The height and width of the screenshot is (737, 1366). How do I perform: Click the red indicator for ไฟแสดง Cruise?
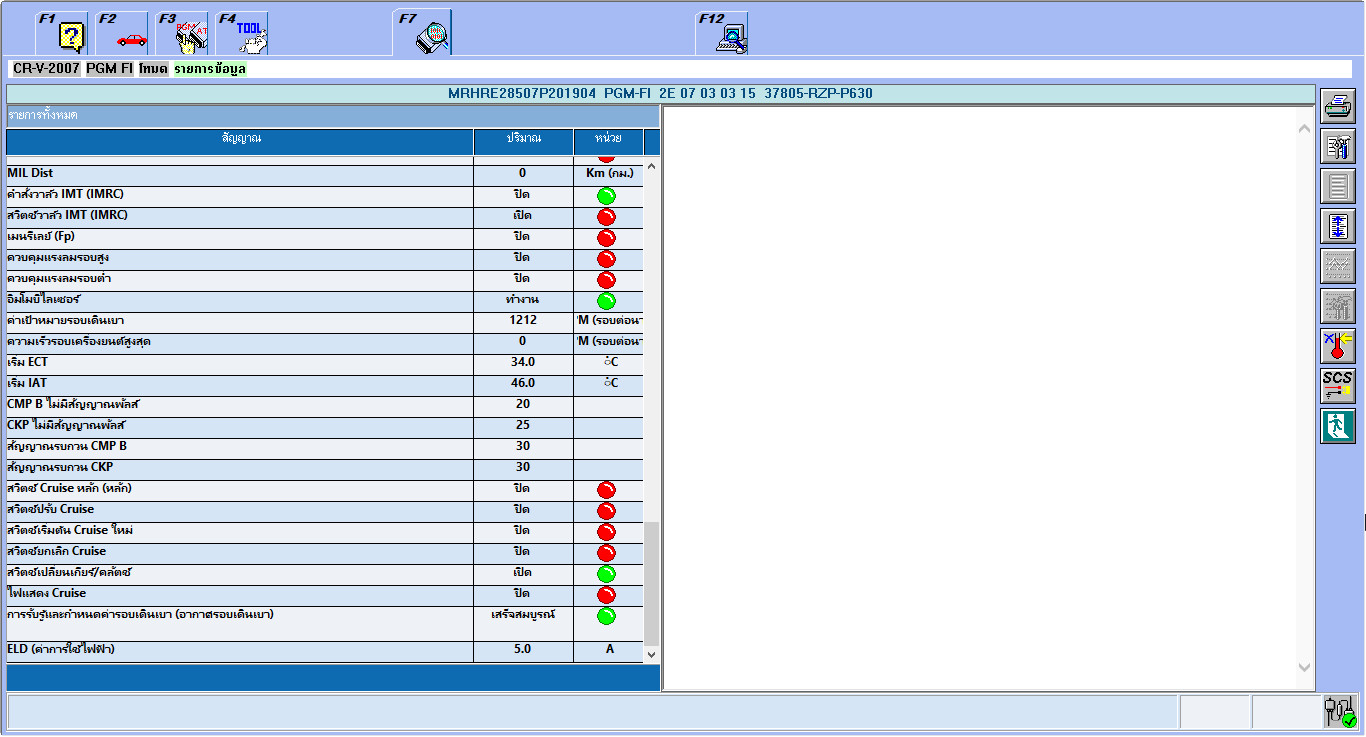pyautogui.click(x=606, y=595)
